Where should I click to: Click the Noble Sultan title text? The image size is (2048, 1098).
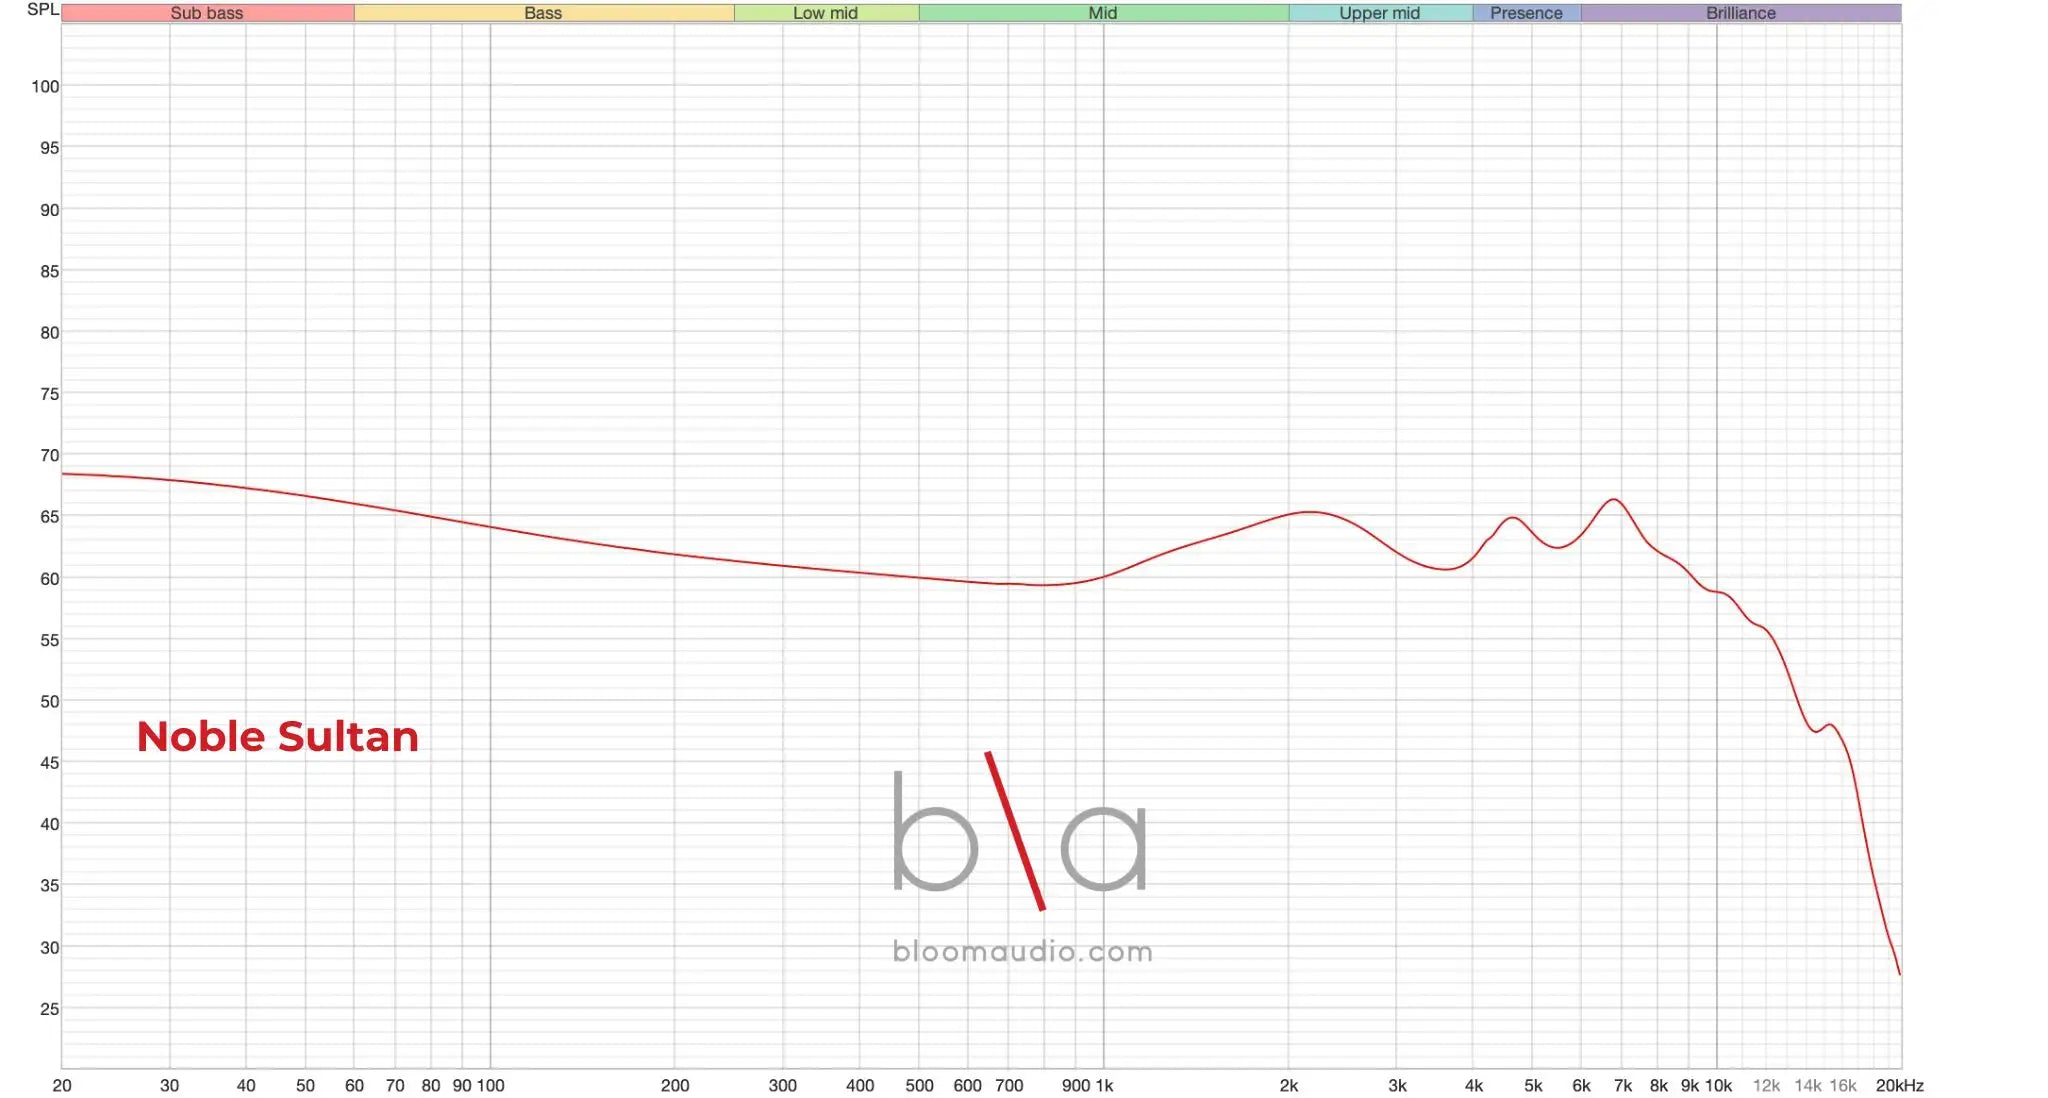coord(278,737)
